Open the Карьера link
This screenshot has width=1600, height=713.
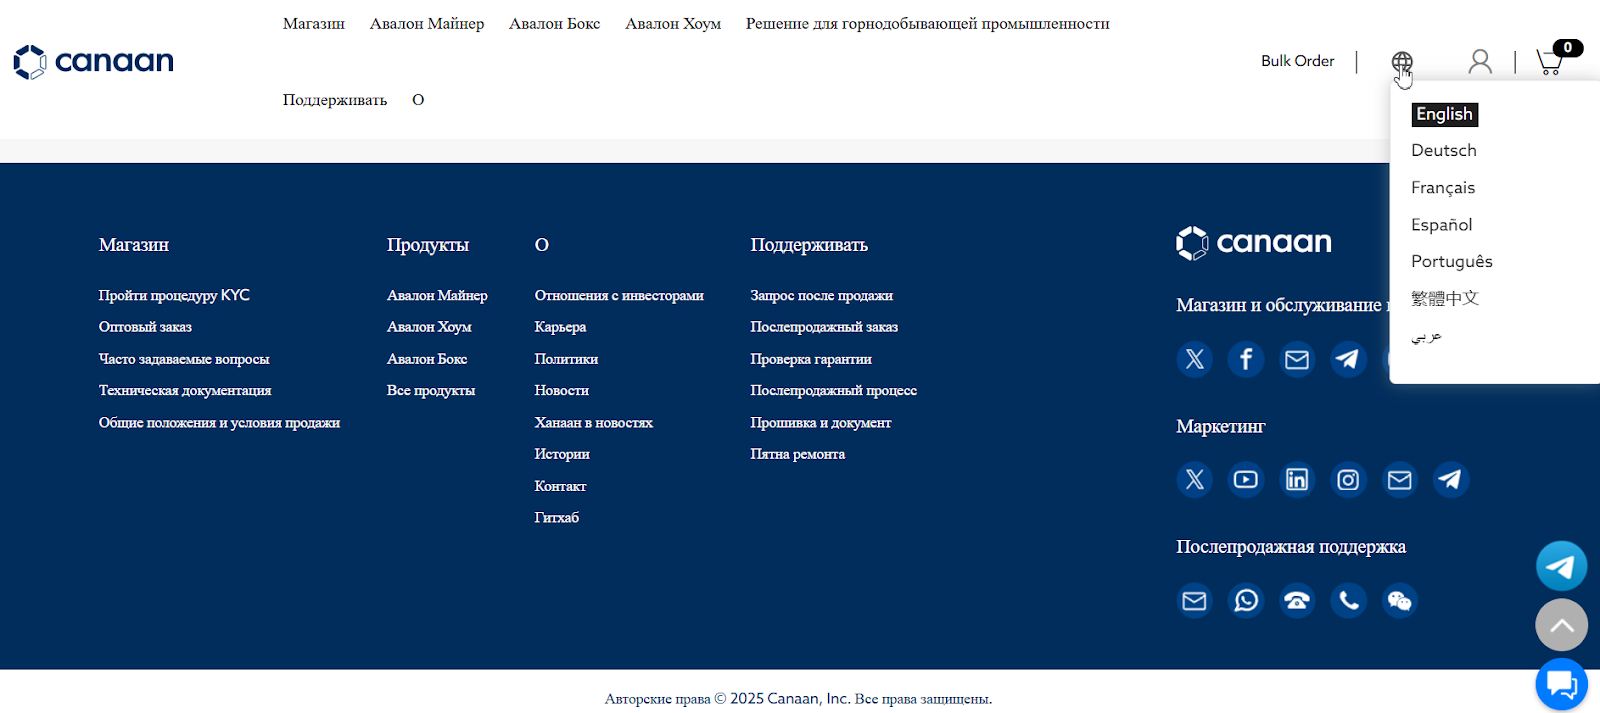tap(560, 327)
